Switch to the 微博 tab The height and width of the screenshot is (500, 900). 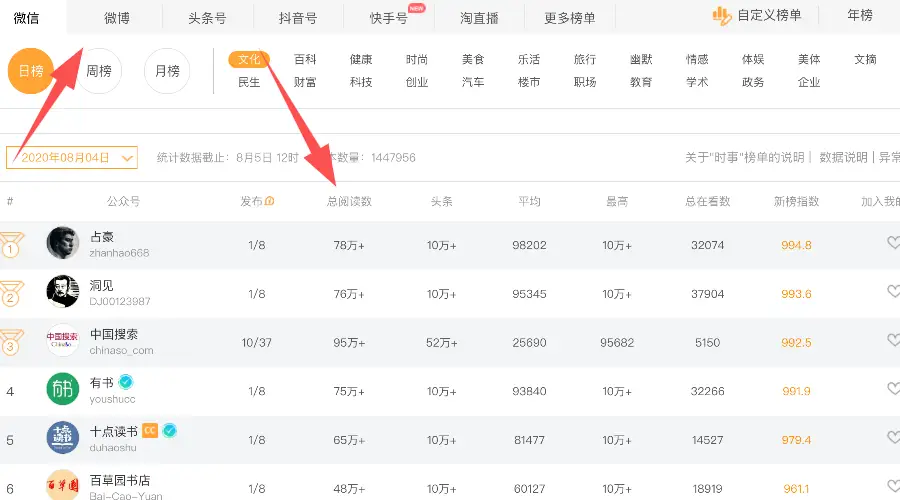[117, 18]
